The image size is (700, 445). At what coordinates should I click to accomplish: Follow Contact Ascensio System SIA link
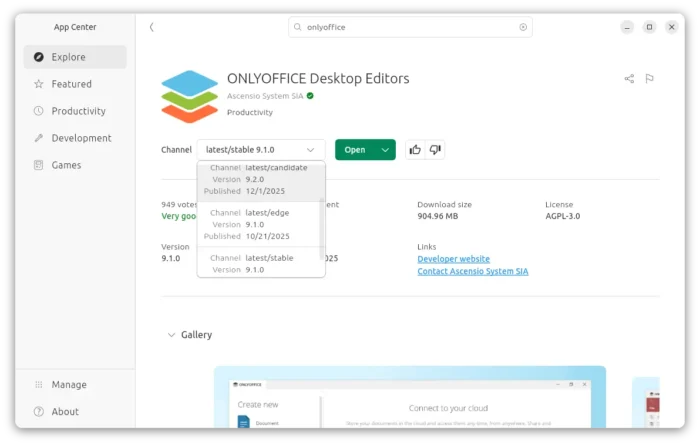tap(472, 271)
